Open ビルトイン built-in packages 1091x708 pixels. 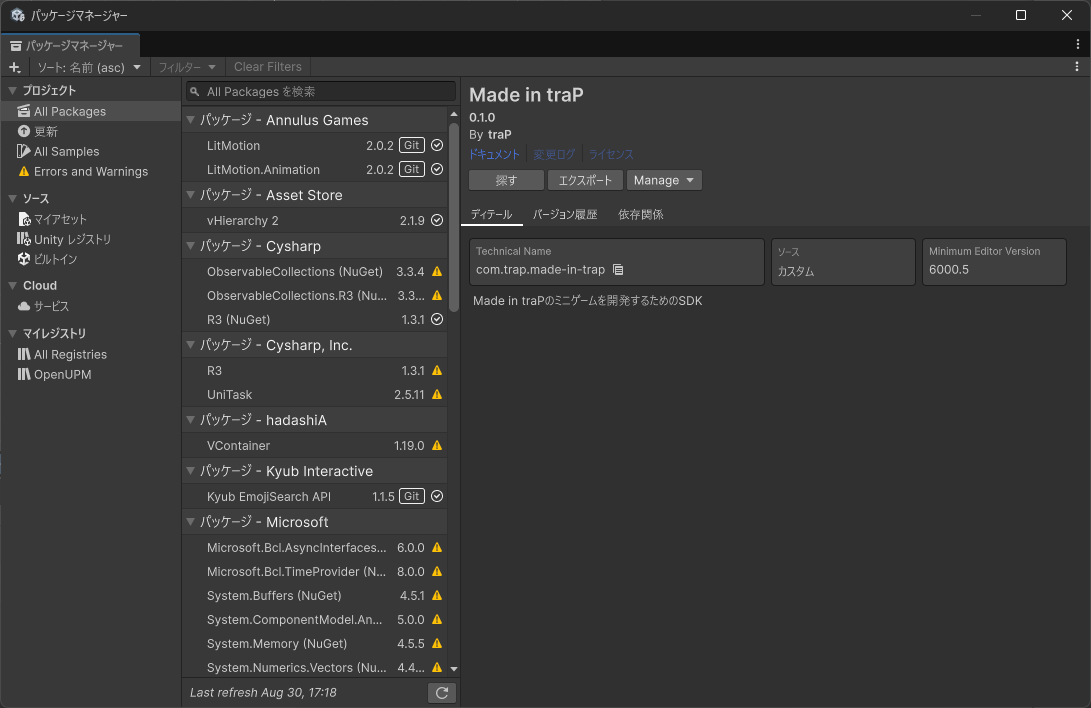pyautogui.click(x=90, y=259)
